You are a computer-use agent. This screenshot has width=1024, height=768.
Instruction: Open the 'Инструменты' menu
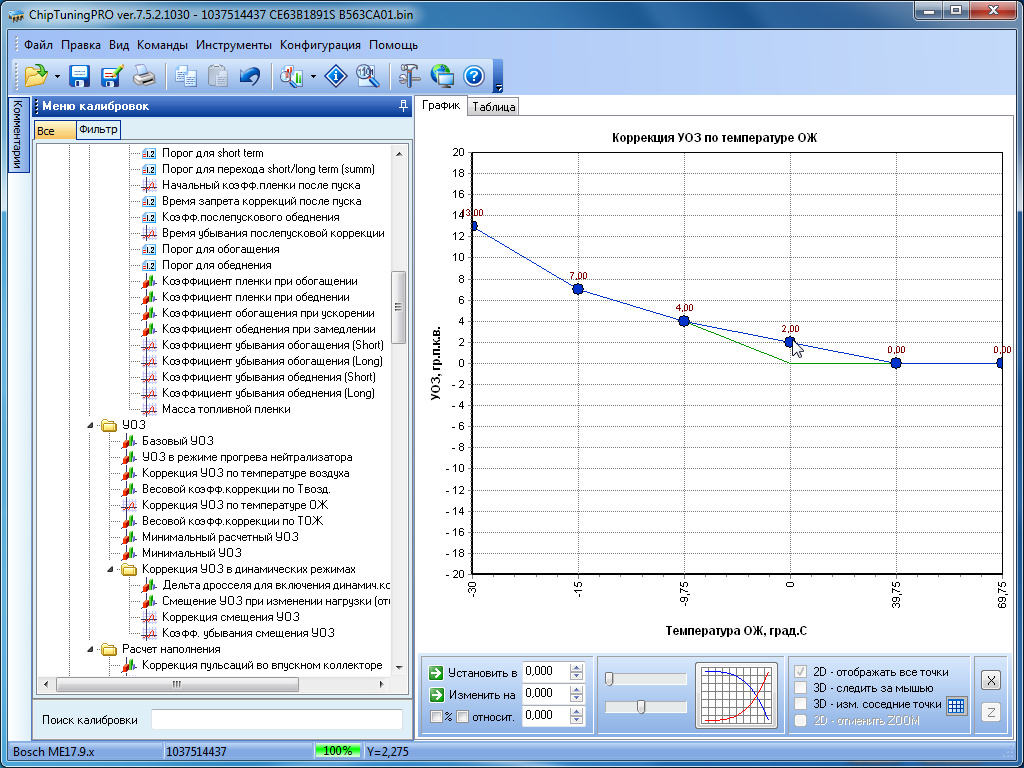[234, 45]
